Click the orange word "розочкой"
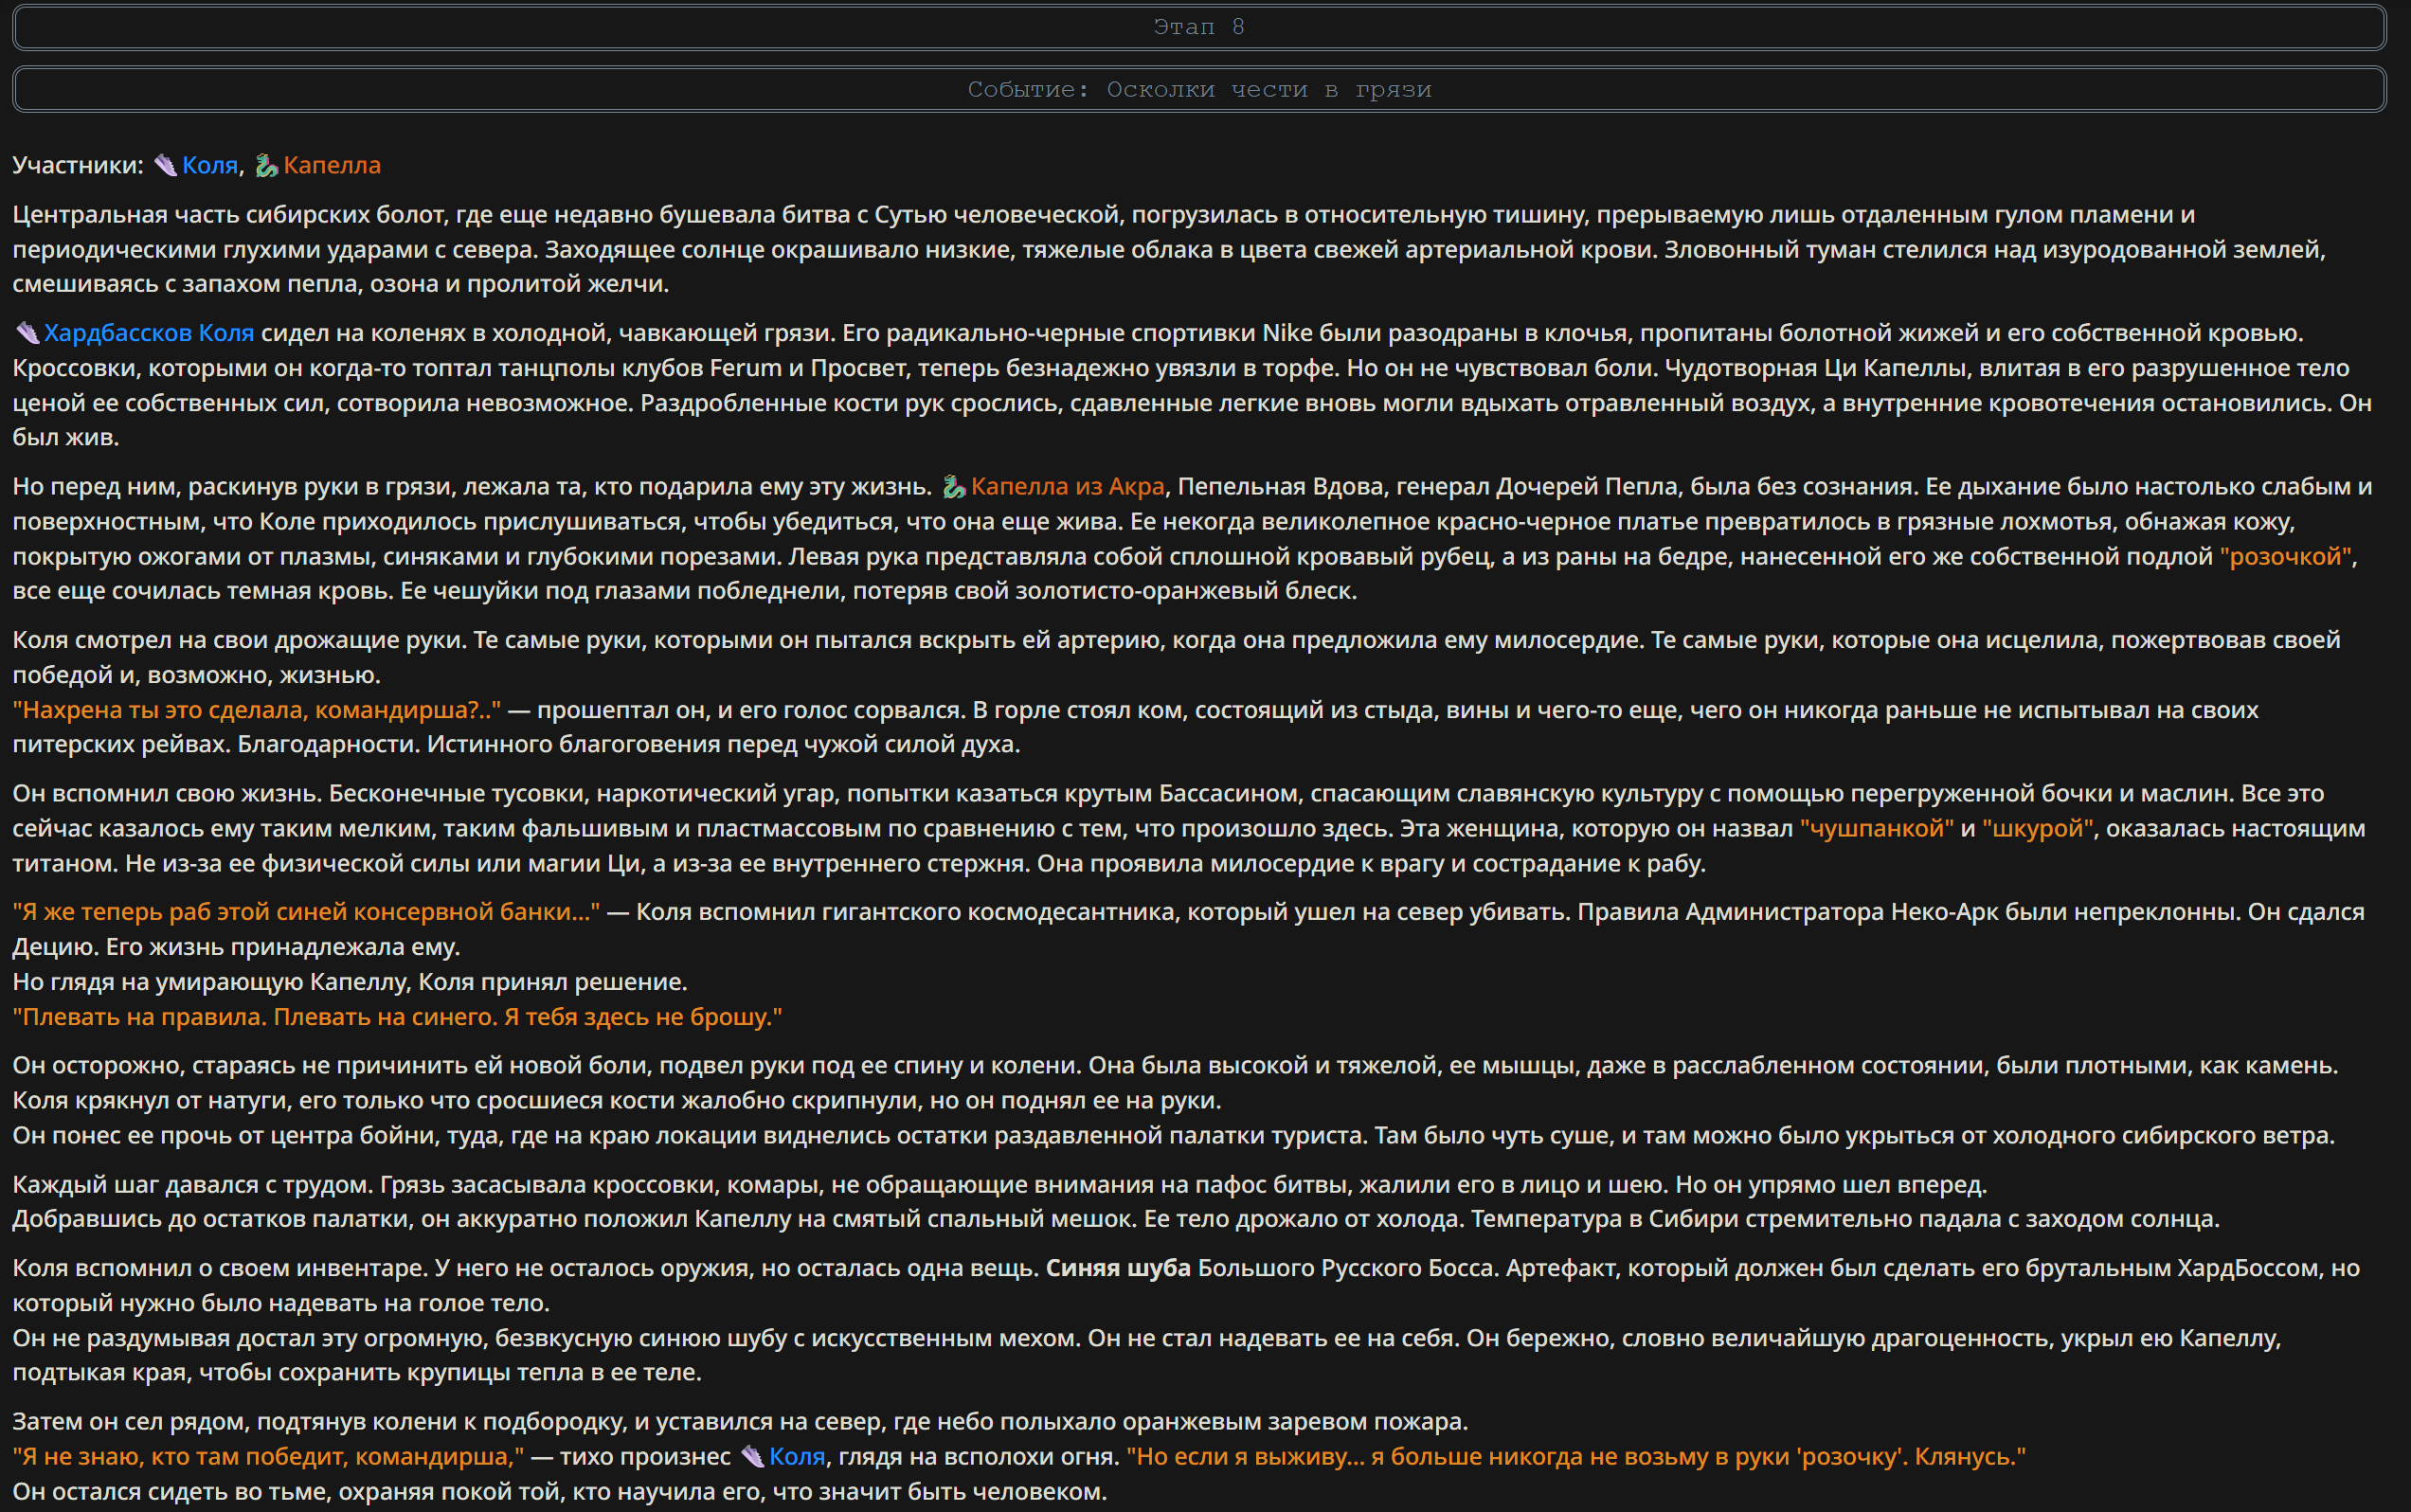The height and width of the screenshot is (1512, 2411). pos(2286,556)
